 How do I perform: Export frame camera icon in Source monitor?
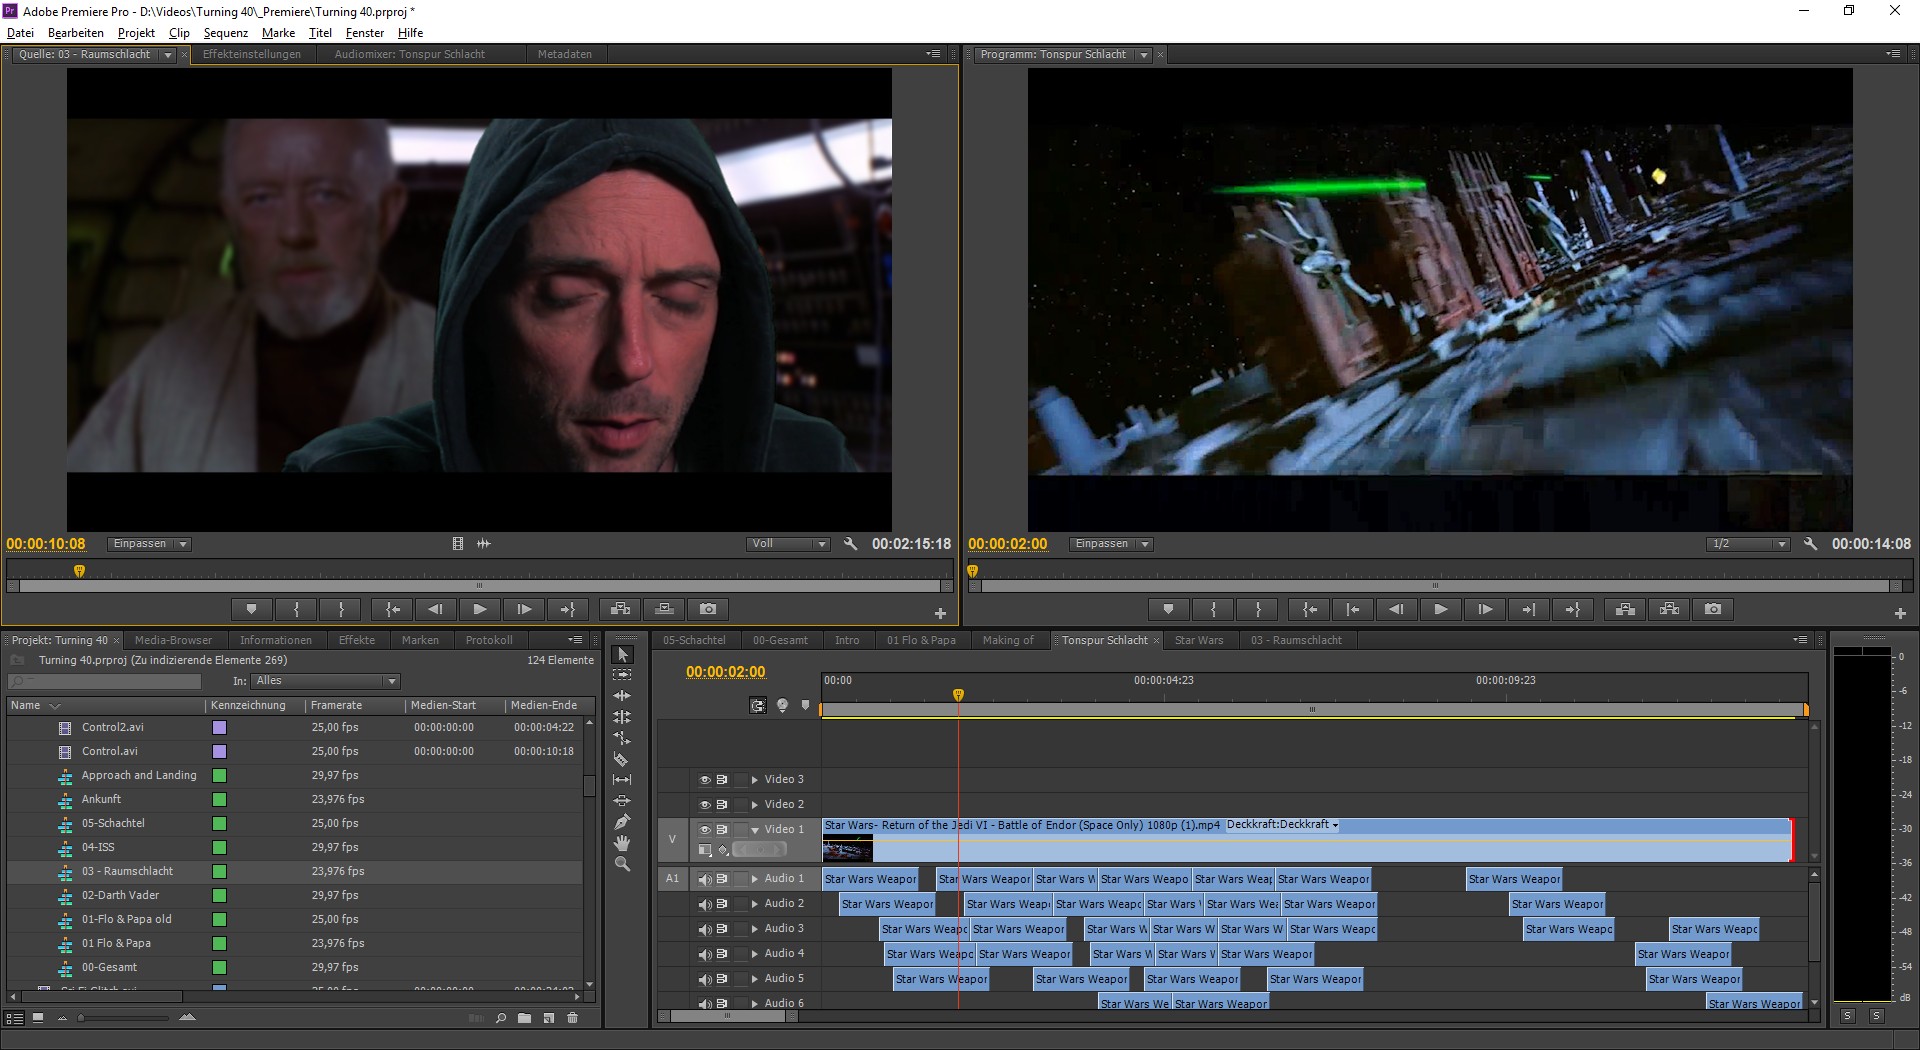pyautogui.click(x=708, y=609)
